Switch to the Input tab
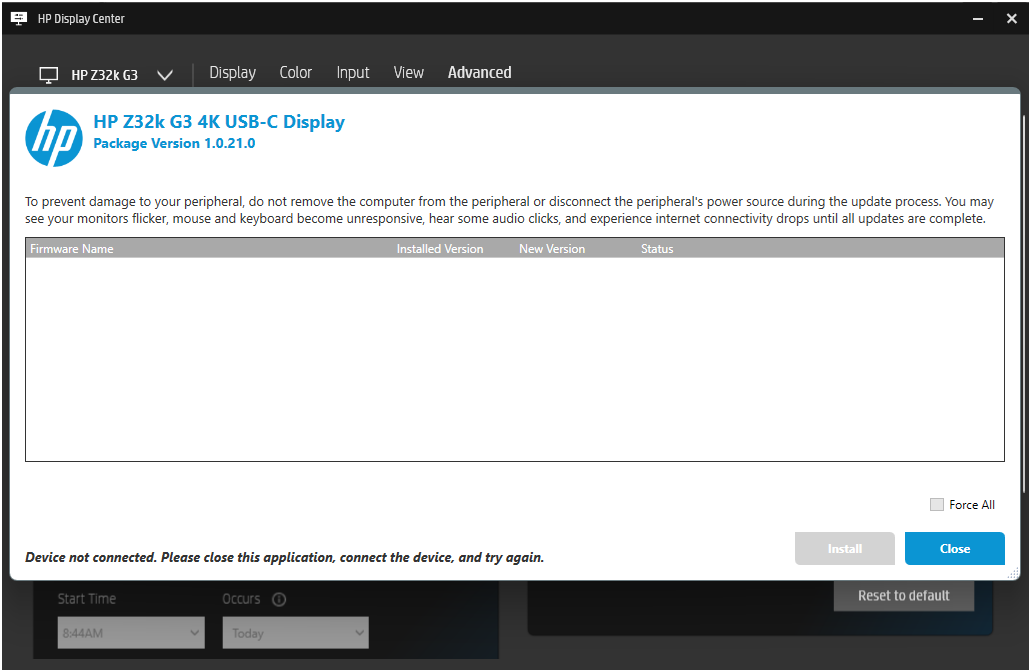The width and height of the screenshot is (1031, 672). pyautogui.click(x=352, y=72)
